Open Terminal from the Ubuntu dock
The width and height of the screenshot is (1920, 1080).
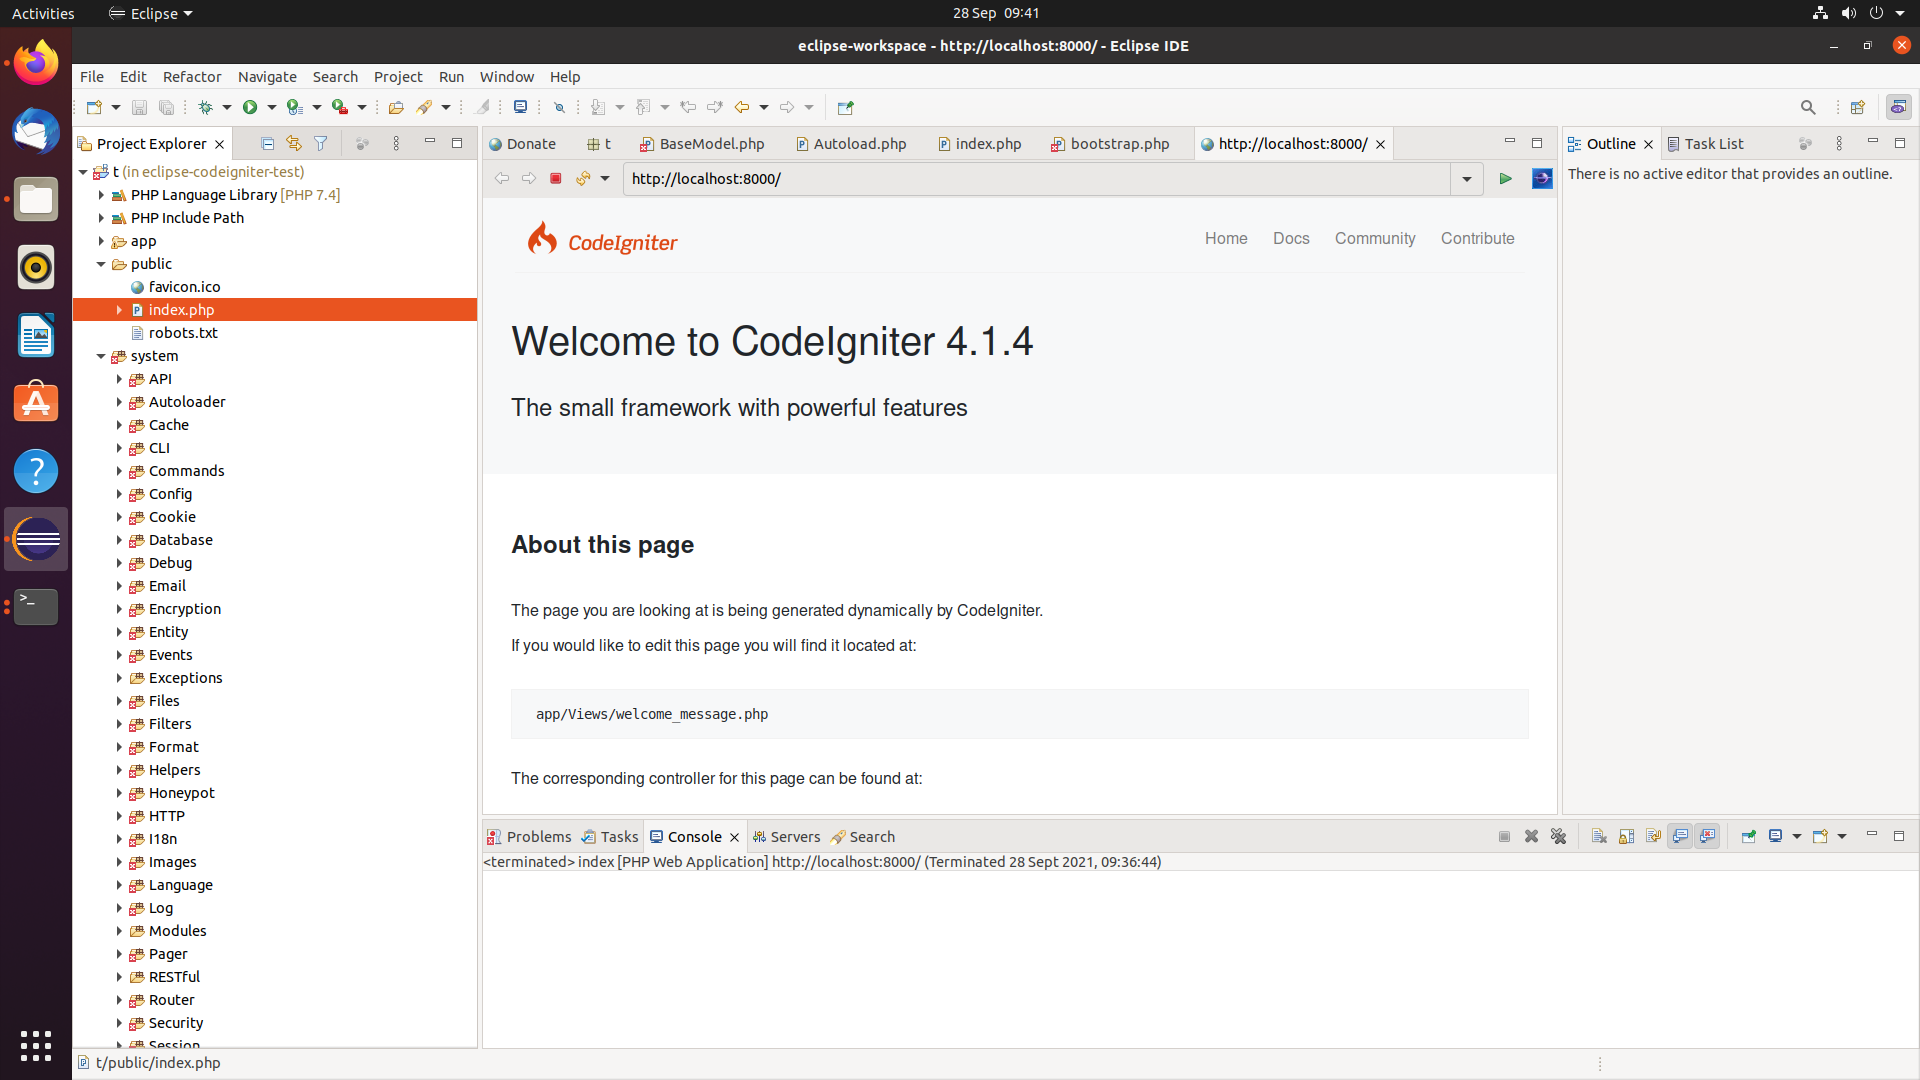click(36, 607)
